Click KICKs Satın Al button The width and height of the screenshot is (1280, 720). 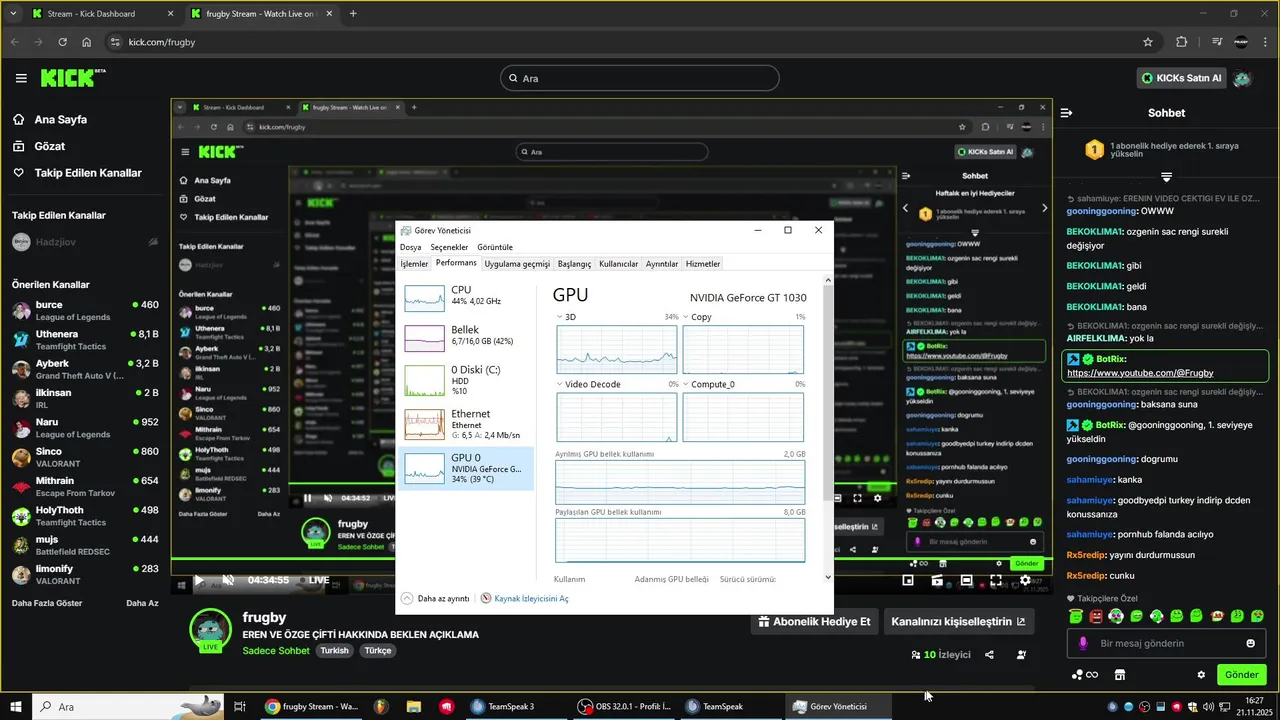click(1182, 78)
